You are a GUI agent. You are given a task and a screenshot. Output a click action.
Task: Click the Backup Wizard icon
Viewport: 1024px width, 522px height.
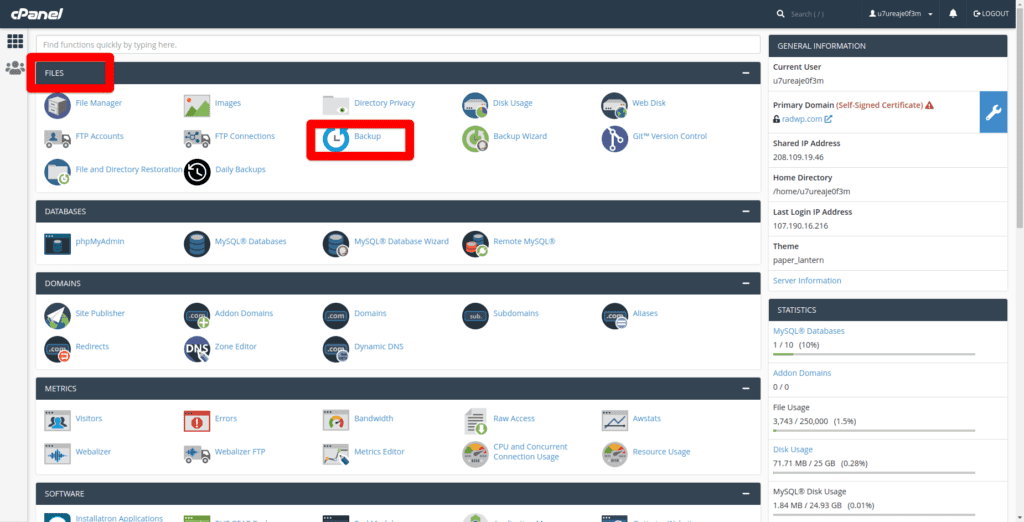tap(475, 137)
